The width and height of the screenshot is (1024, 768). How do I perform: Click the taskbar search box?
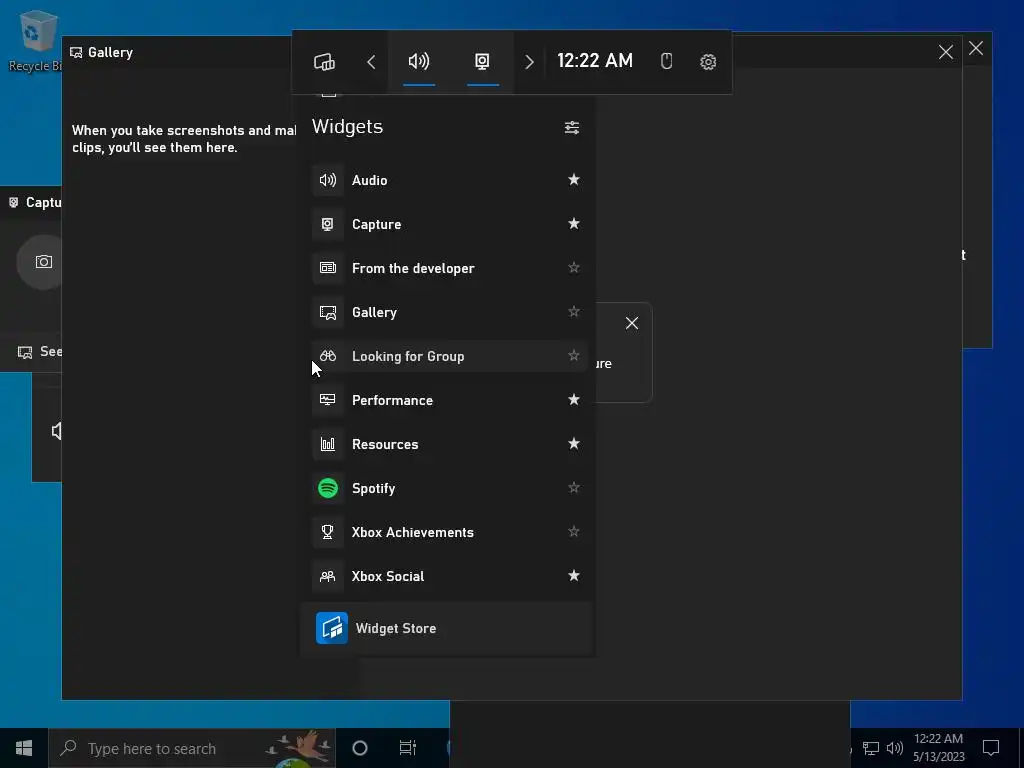[192, 748]
